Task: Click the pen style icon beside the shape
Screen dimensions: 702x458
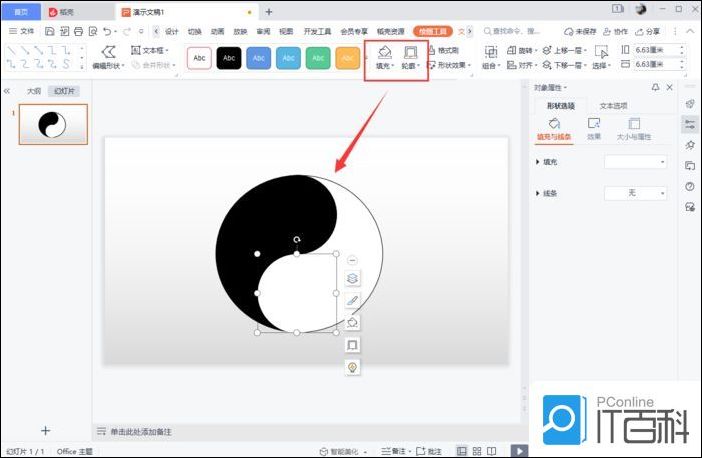Action: 352,301
